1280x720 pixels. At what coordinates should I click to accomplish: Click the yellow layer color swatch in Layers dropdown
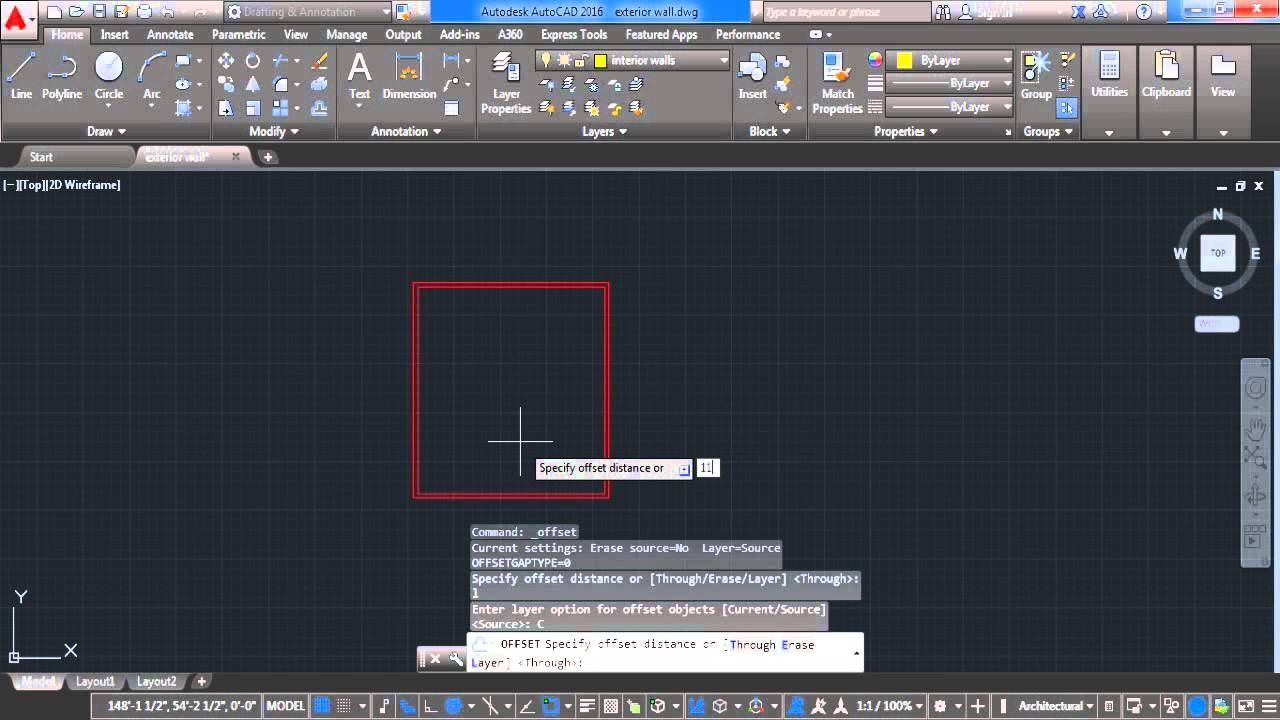[600, 61]
